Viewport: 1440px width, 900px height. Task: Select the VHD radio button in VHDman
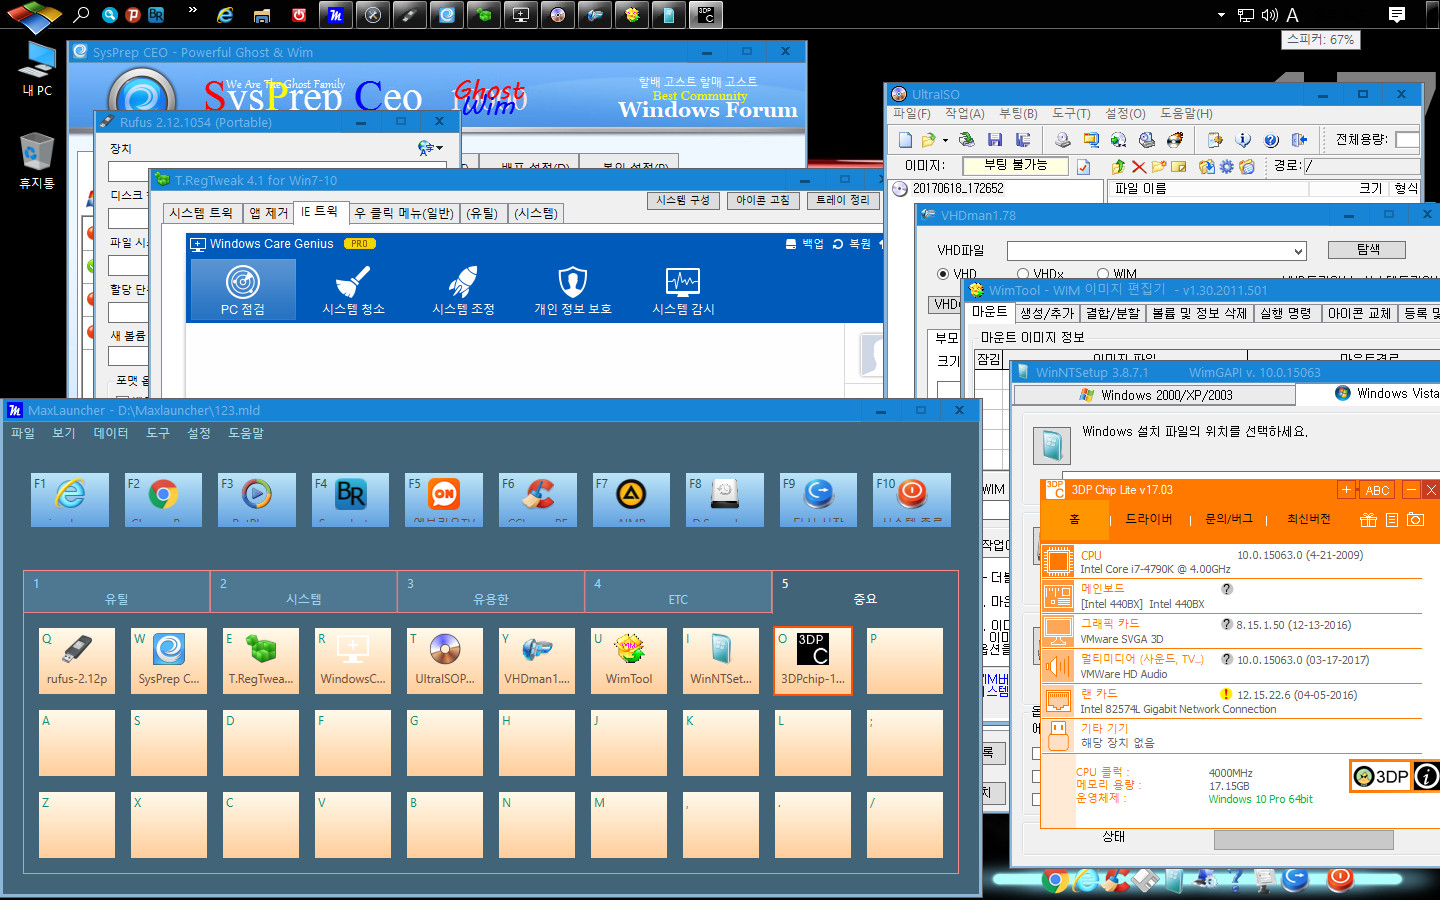tap(943, 274)
